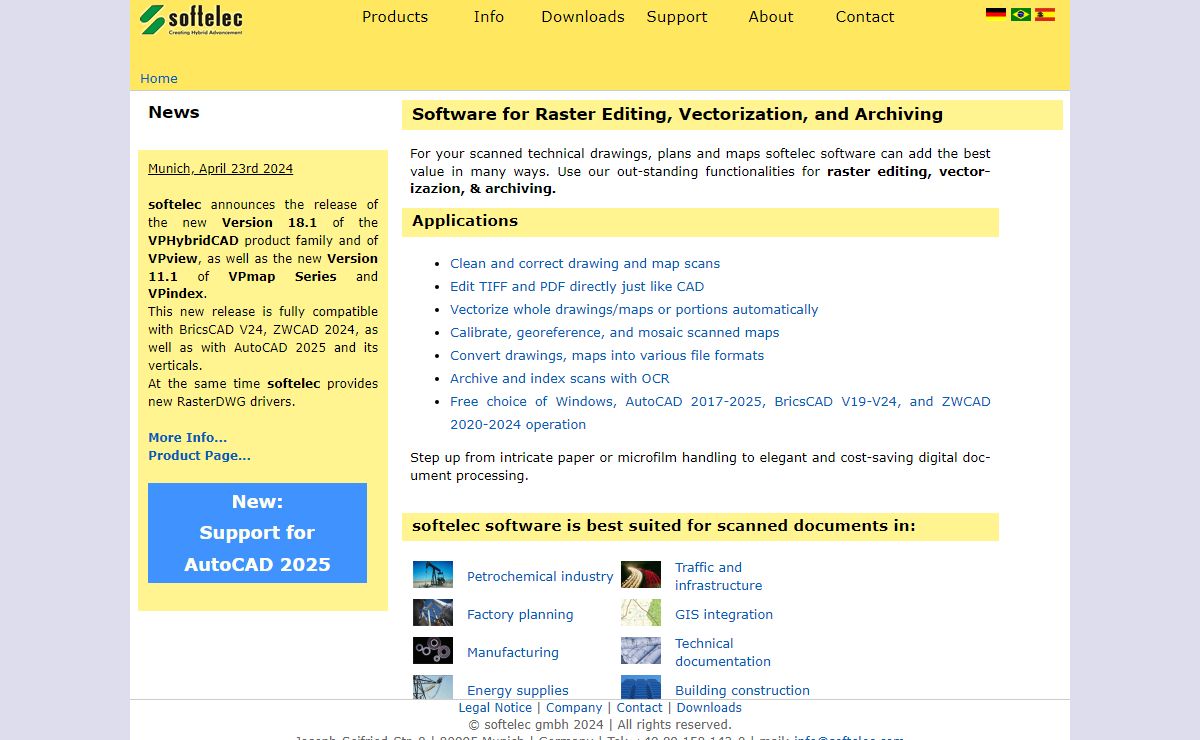
Task: Open the About menu
Action: coord(771,17)
